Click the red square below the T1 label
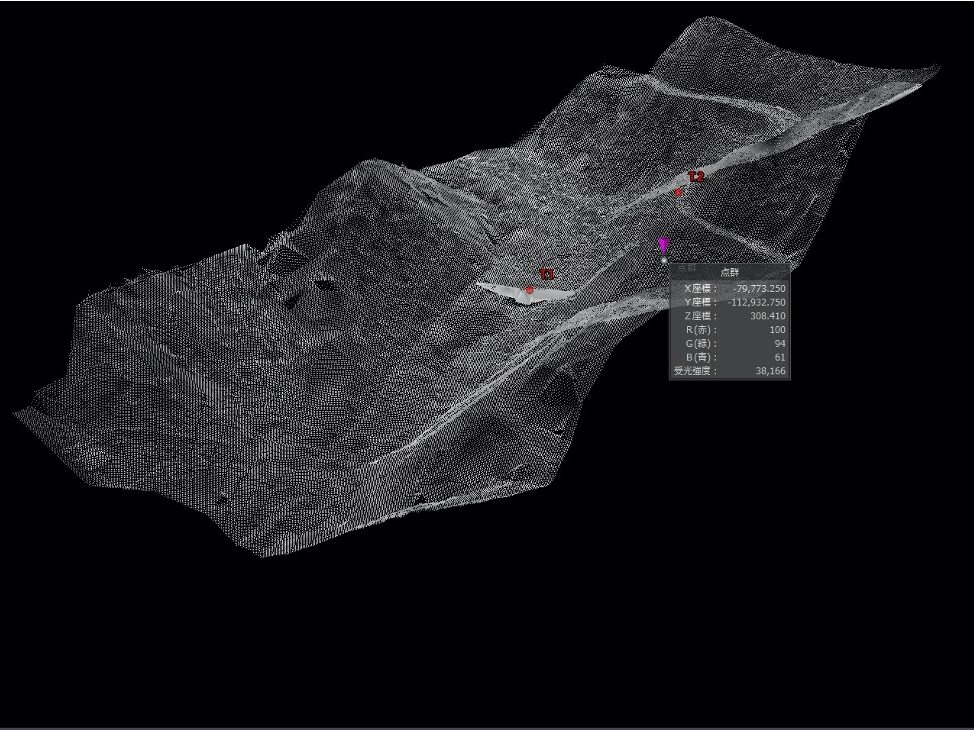This screenshot has width=974, height=730. coord(529,290)
